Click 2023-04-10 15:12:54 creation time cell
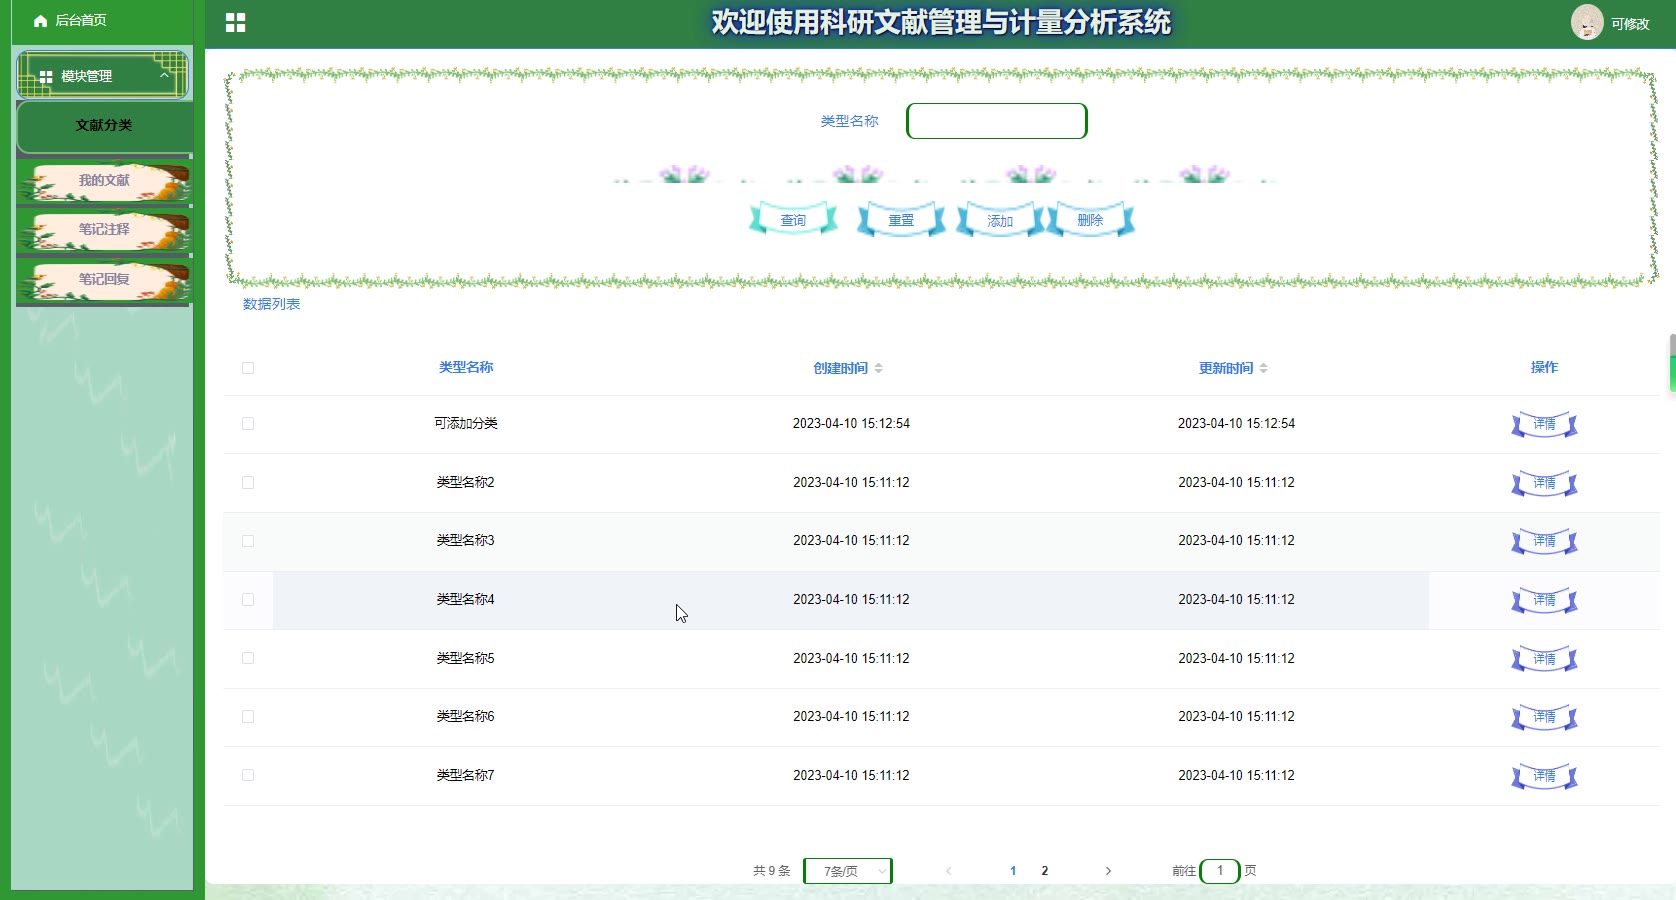This screenshot has width=1676, height=900. pyautogui.click(x=851, y=424)
